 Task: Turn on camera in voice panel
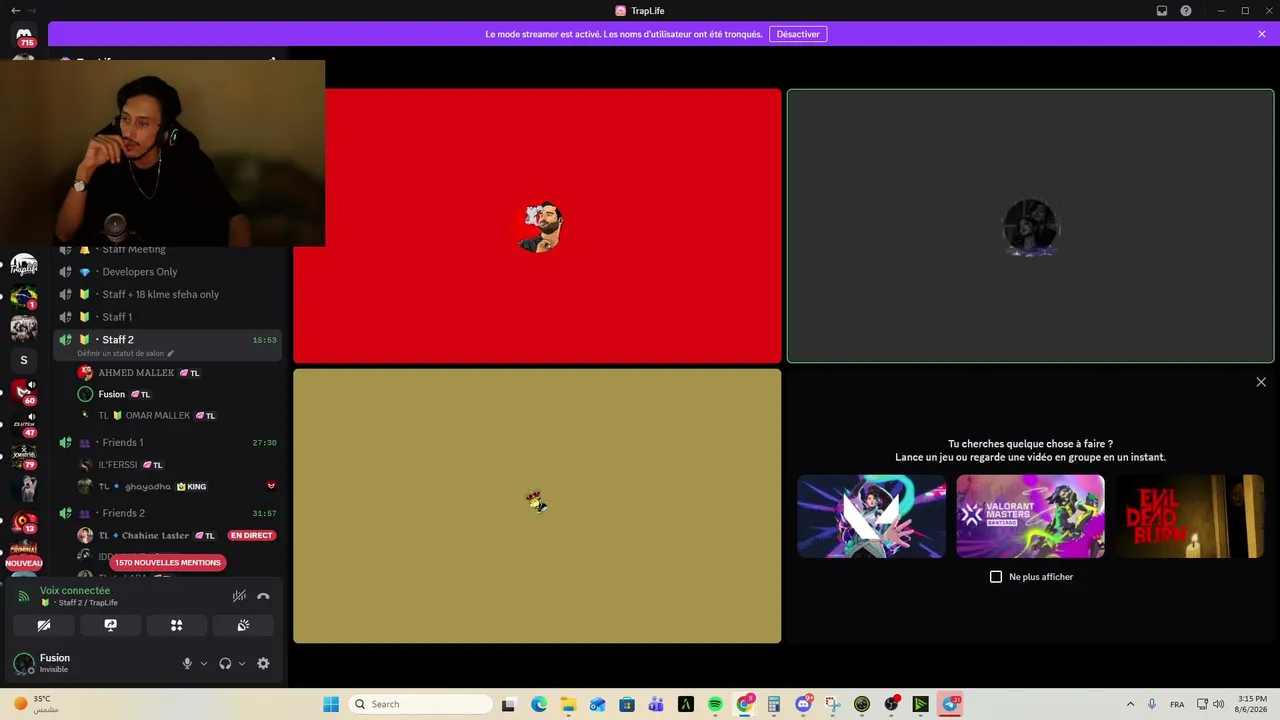(x=44, y=625)
